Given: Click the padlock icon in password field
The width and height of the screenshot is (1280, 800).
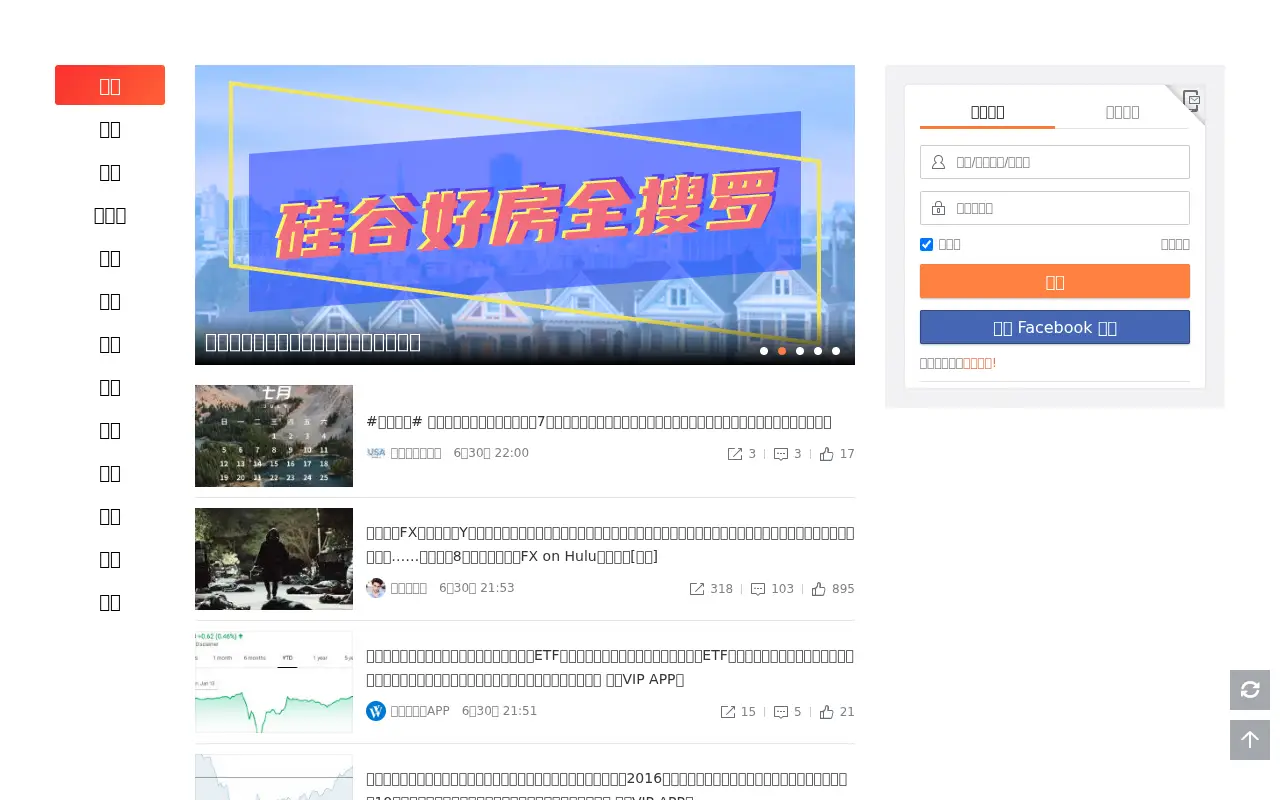Looking at the screenshot, I should (938, 208).
